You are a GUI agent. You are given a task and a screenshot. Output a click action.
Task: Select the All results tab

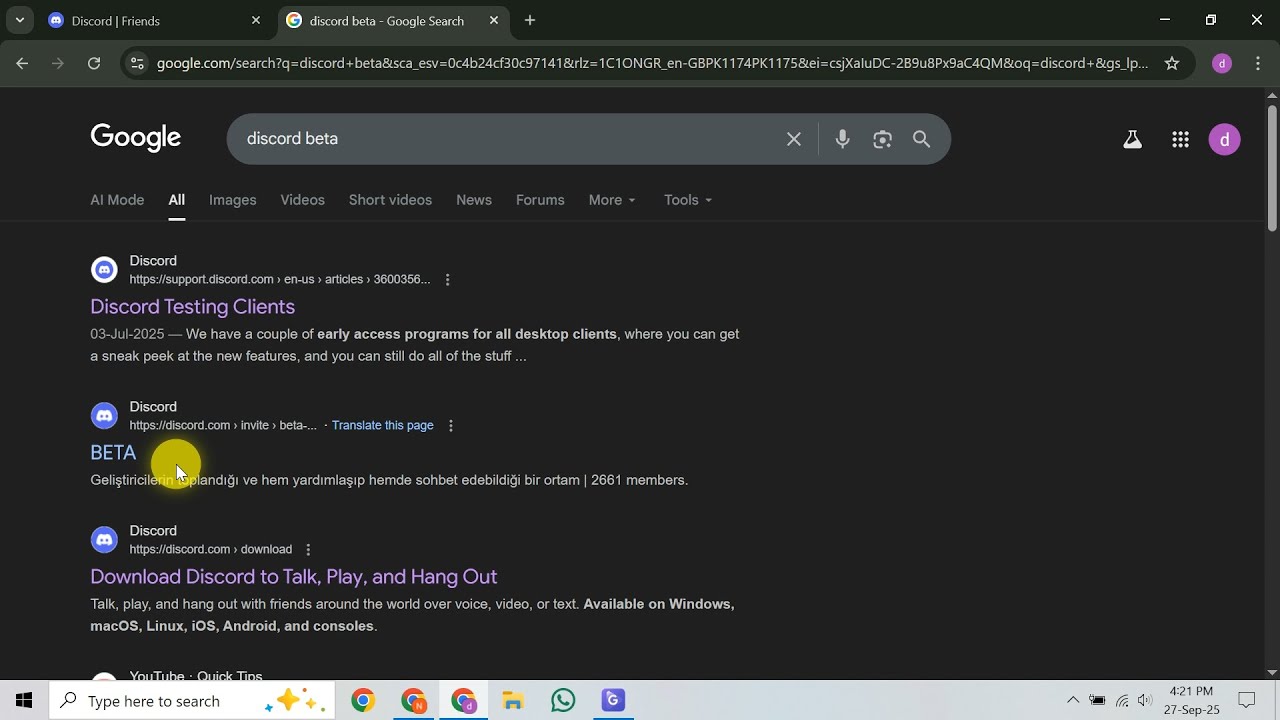click(176, 200)
